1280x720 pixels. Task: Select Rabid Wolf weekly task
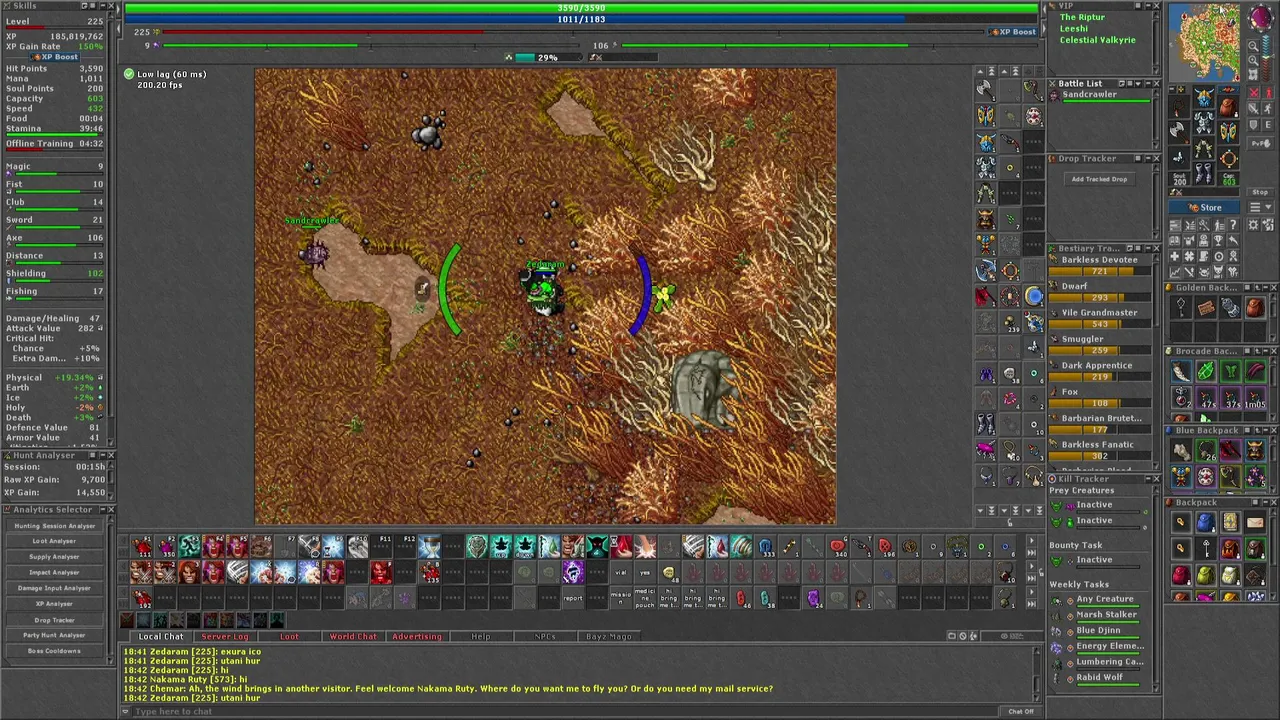coord(1098,678)
